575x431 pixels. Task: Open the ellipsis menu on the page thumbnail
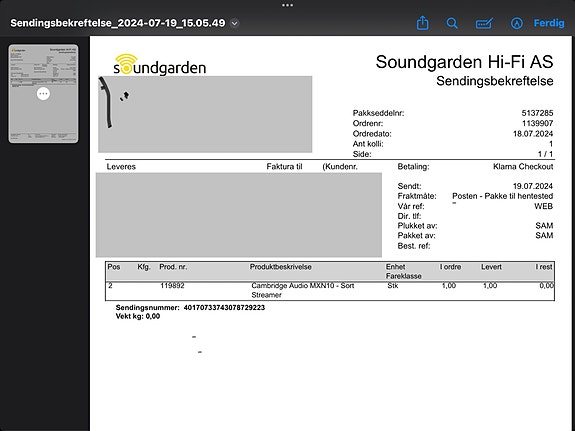tap(43, 94)
